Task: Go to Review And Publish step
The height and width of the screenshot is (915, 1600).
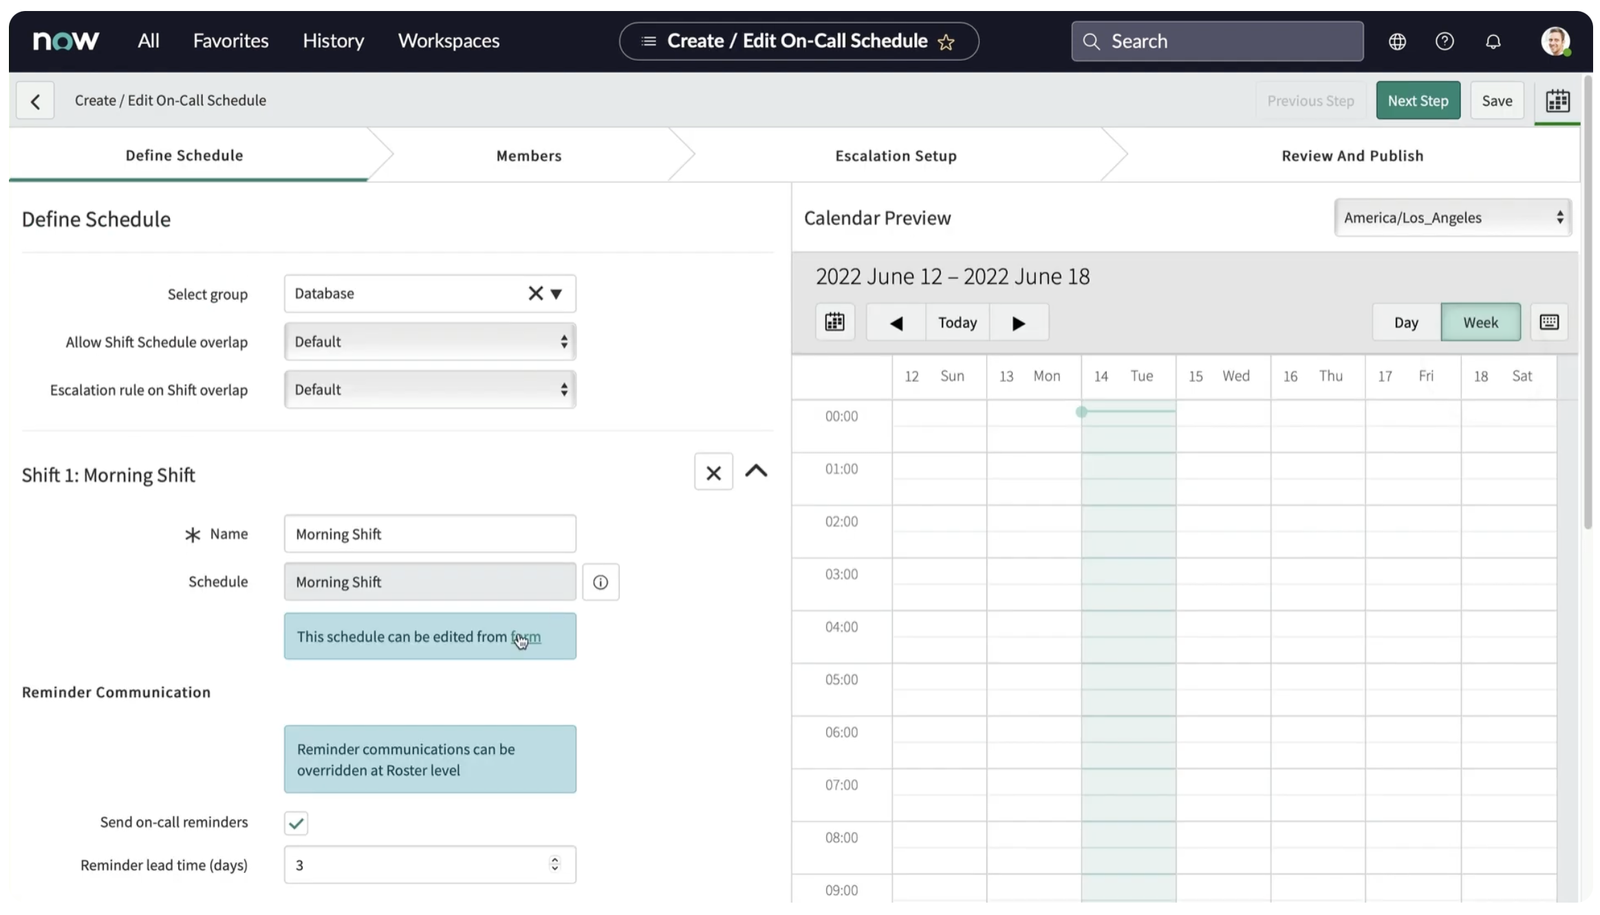Action: [x=1353, y=156]
